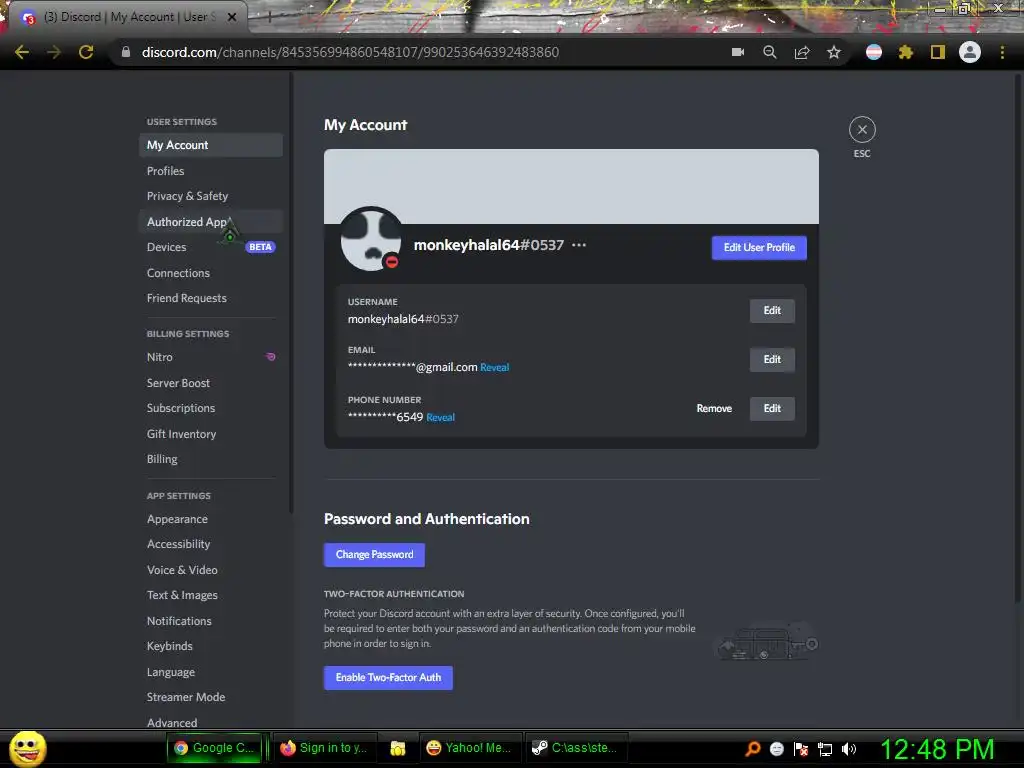Edit the phone number
Viewport: 1024px width, 768px height.
(772, 408)
